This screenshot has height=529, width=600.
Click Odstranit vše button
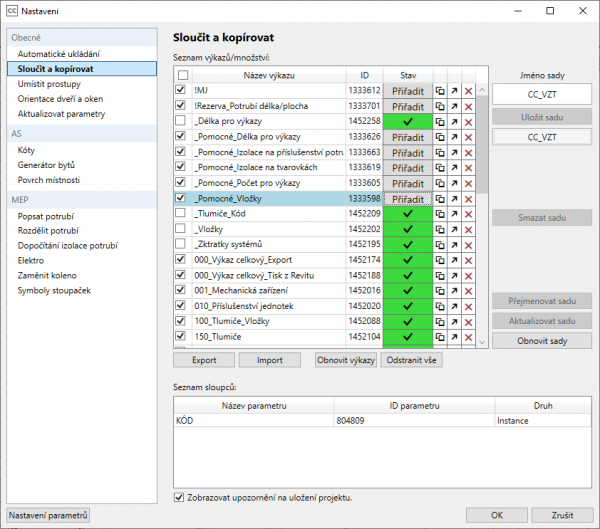point(411,360)
